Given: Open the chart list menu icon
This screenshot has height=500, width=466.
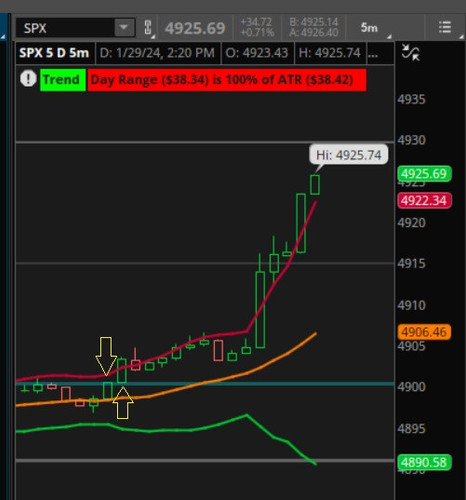Looking at the screenshot, I should click(444, 28).
